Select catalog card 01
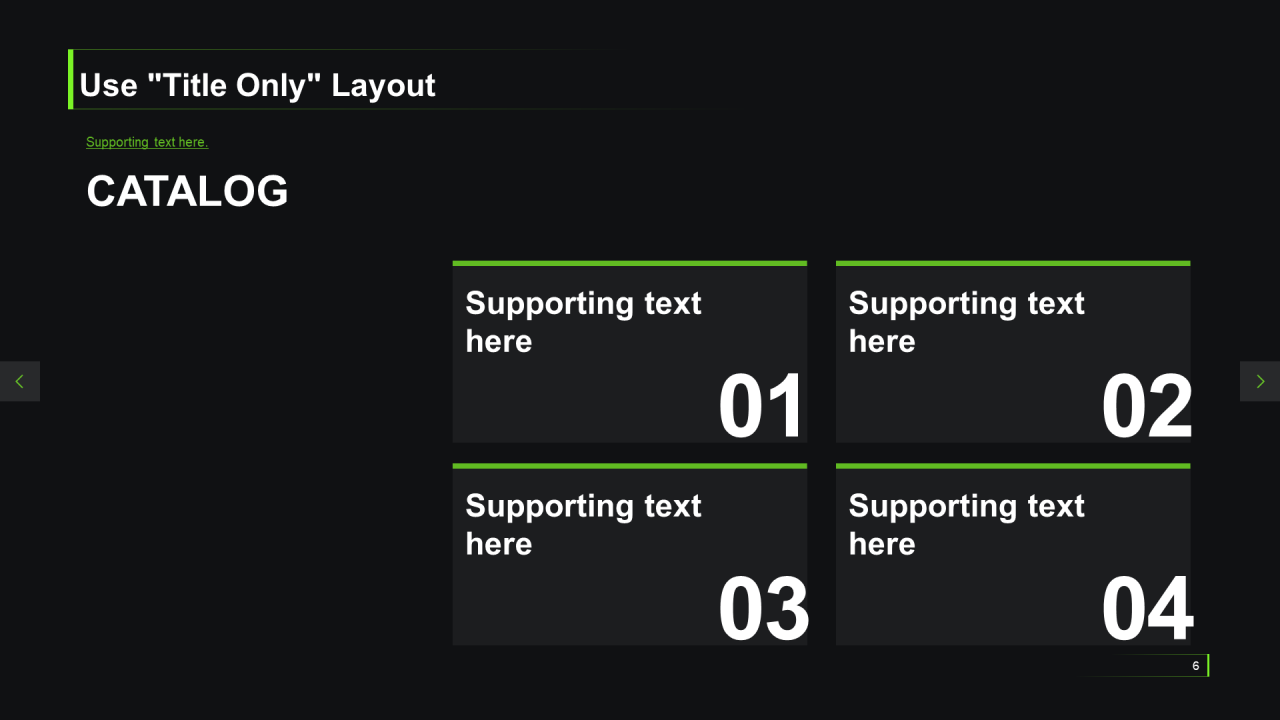This screenshot has width=1280, height=720. (630, 352)
